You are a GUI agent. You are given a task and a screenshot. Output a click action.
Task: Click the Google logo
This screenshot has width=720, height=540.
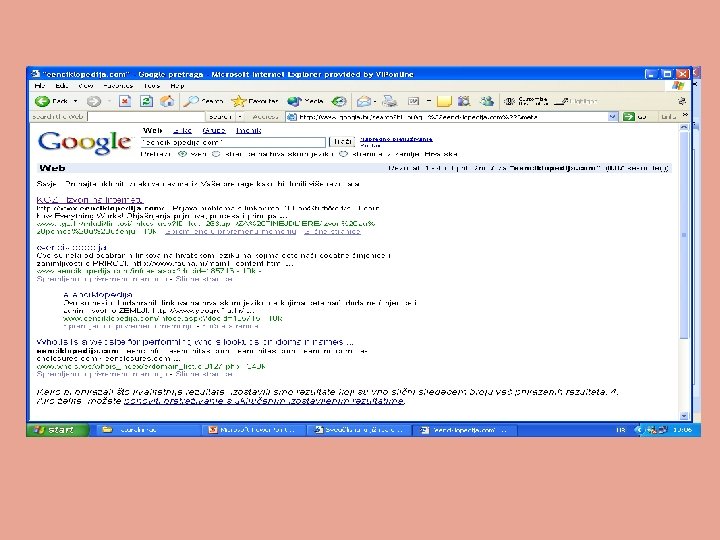pyautogui.click(x=84, y=142)
